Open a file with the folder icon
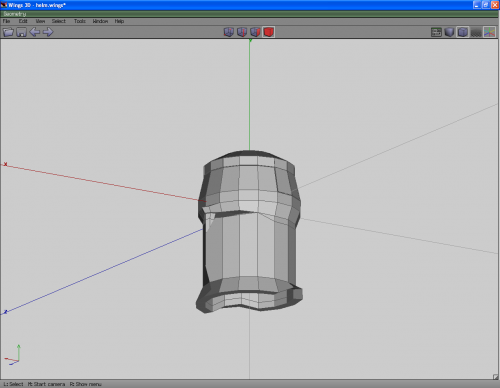 (8, 32)
